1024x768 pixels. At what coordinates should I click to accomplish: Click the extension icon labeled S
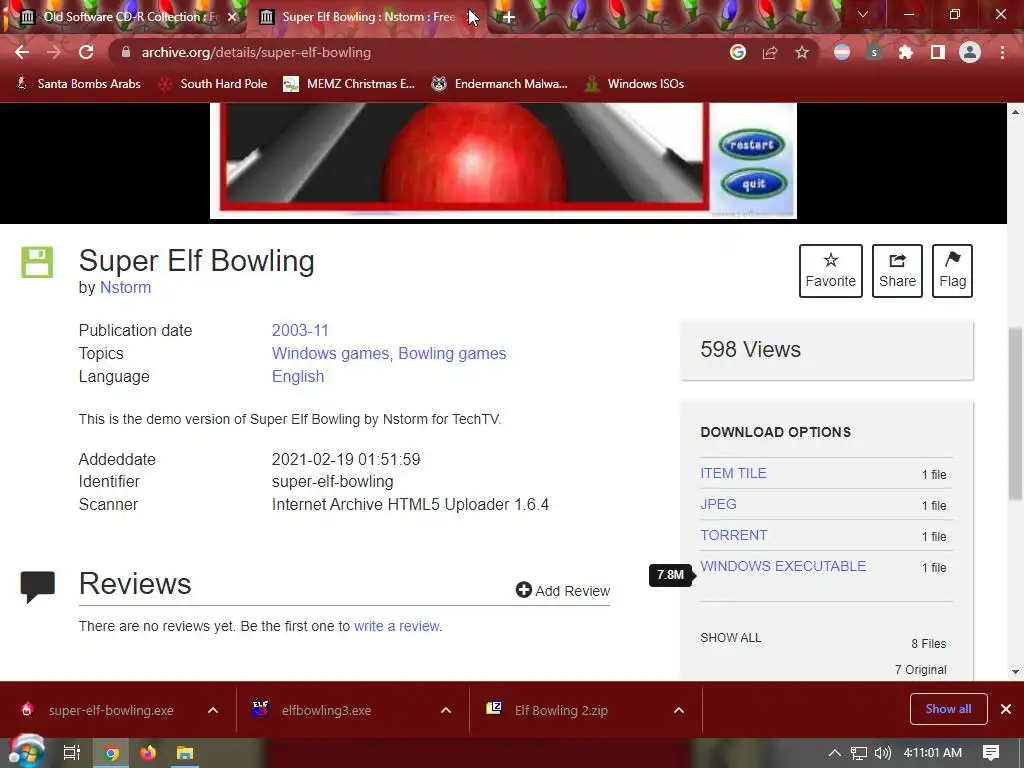(x=874, y=52)
